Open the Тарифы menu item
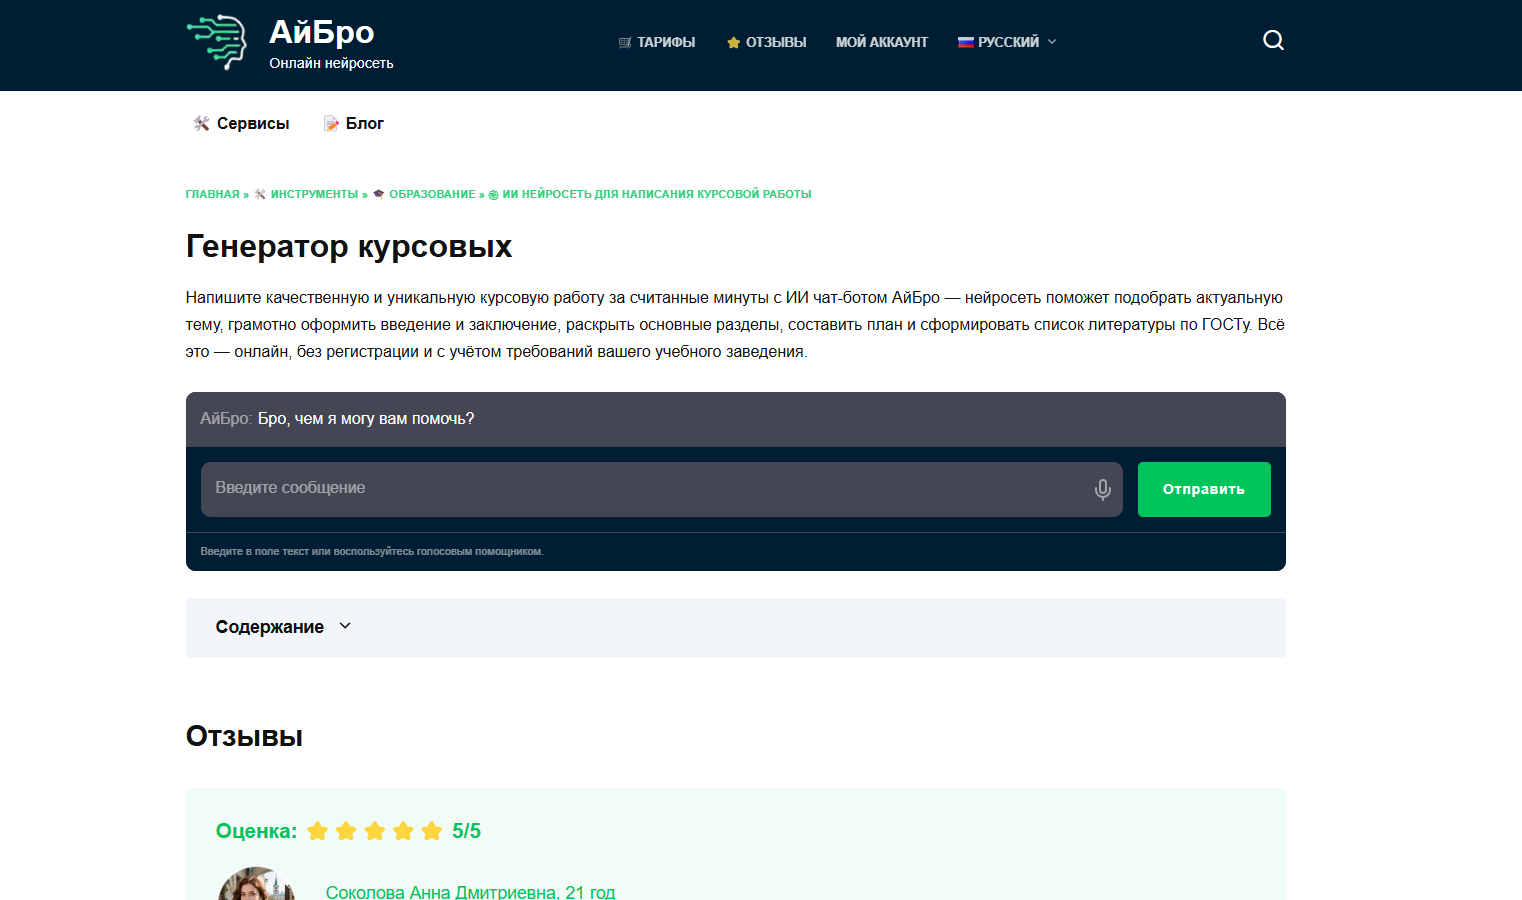 pyautogui.click(x=666, y=42)
